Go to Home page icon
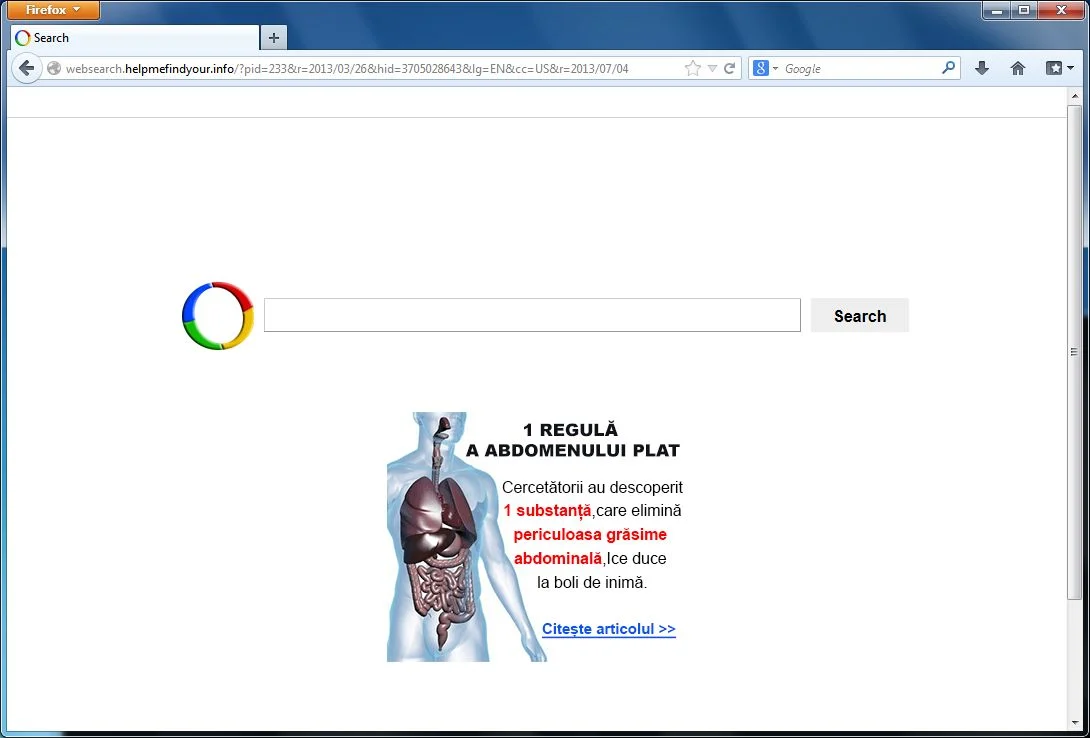1090x738 pixels. (1018, 68)
